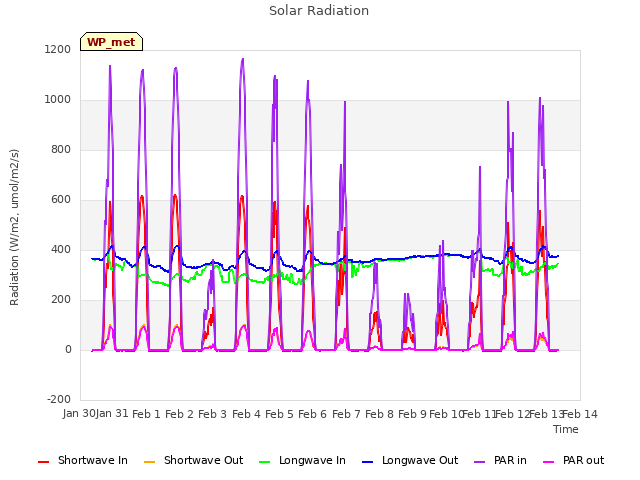Click the 600 y-axis tick label
The width and height of the screenshot is (640, 480).
tap(61, 200)
